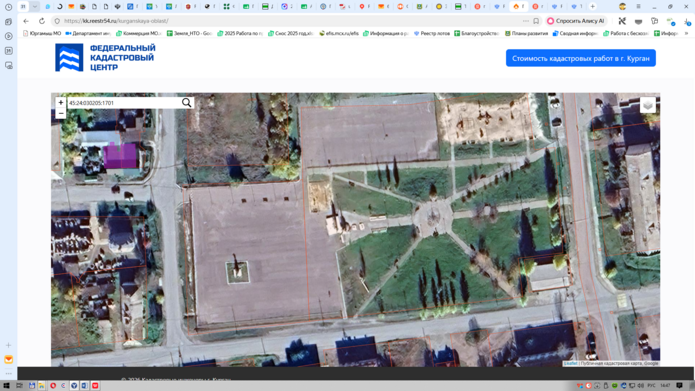Focus the cadastral number search field
This screenshot has height=391, width=695.
pos(124,103)
